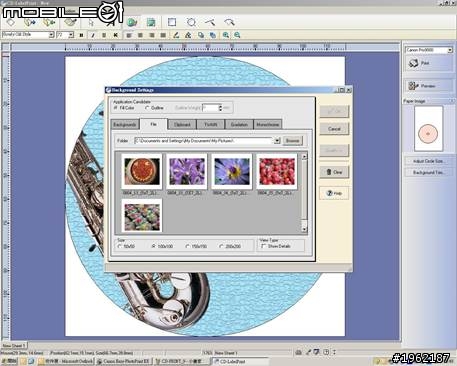
Task: Align text center in toolbar
Action: (x=140, y=35)
